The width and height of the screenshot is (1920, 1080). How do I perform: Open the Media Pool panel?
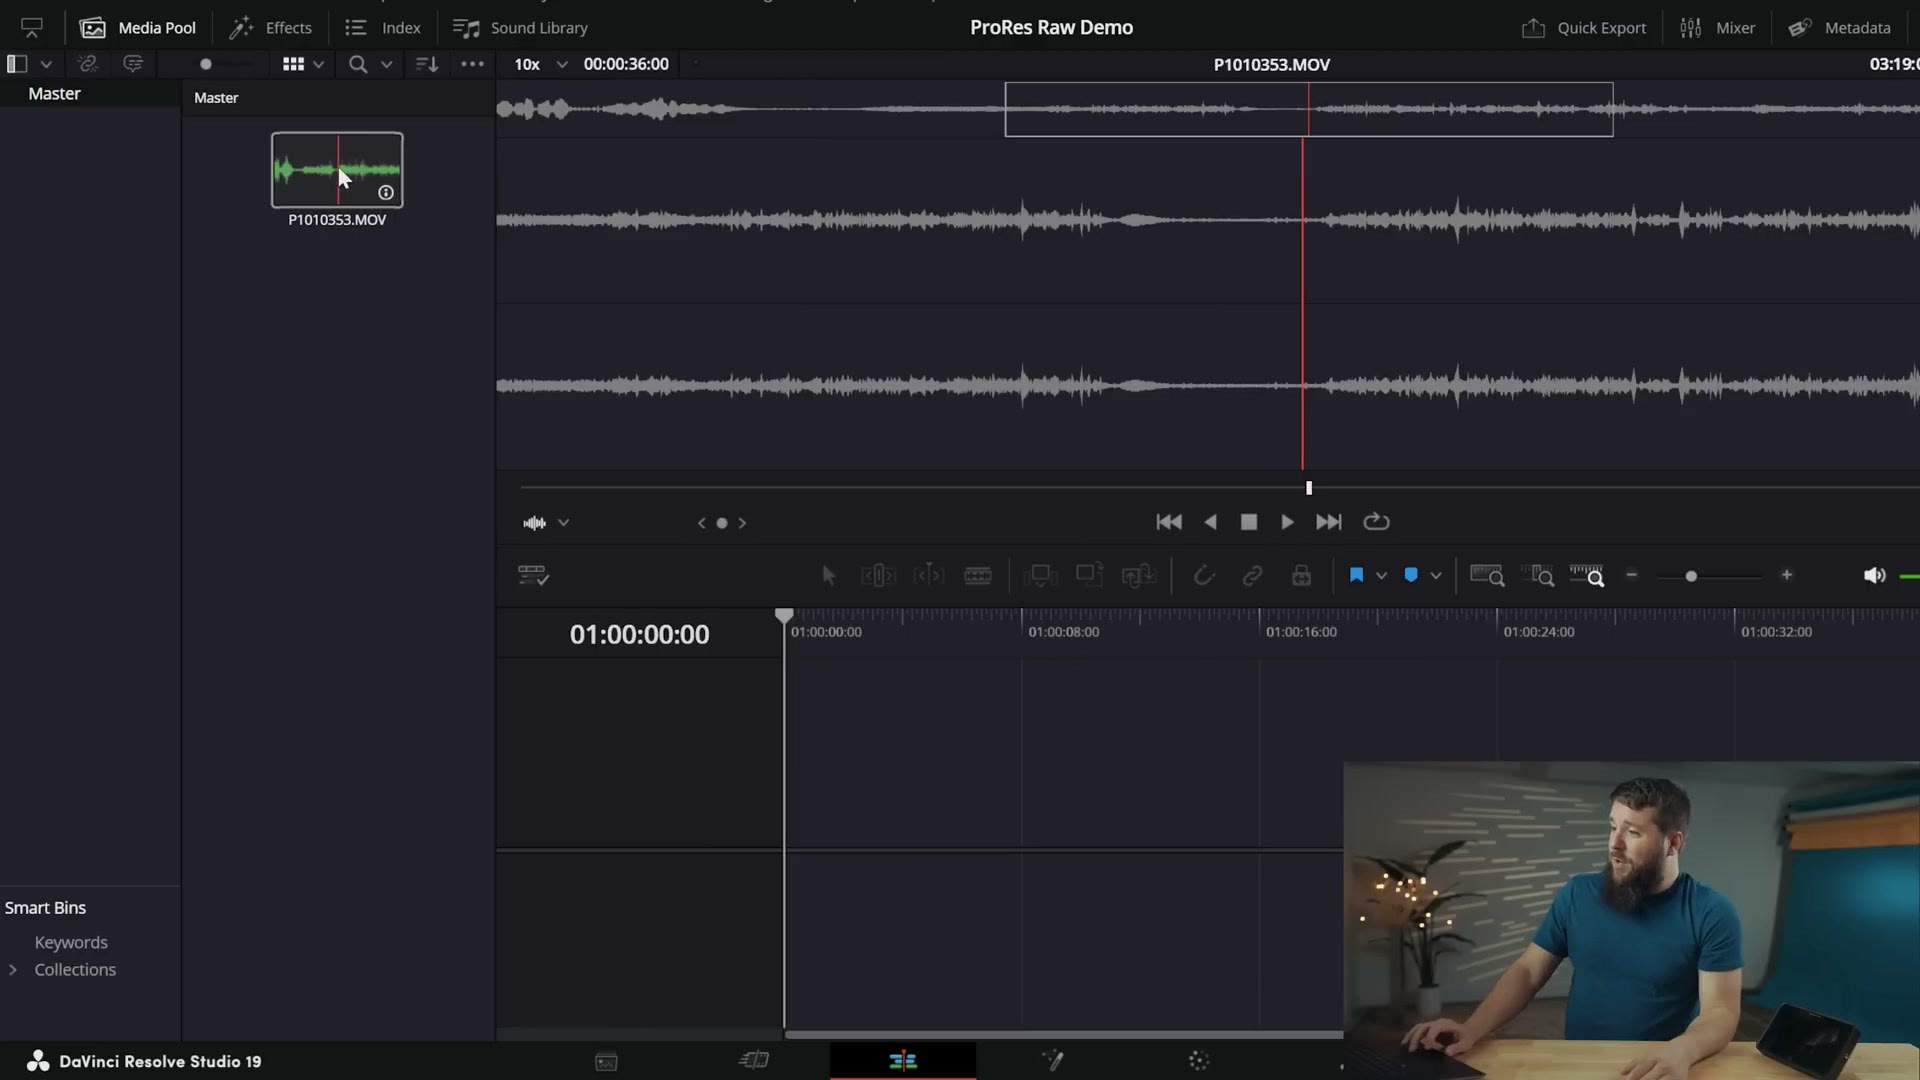(x=138, y=28)
